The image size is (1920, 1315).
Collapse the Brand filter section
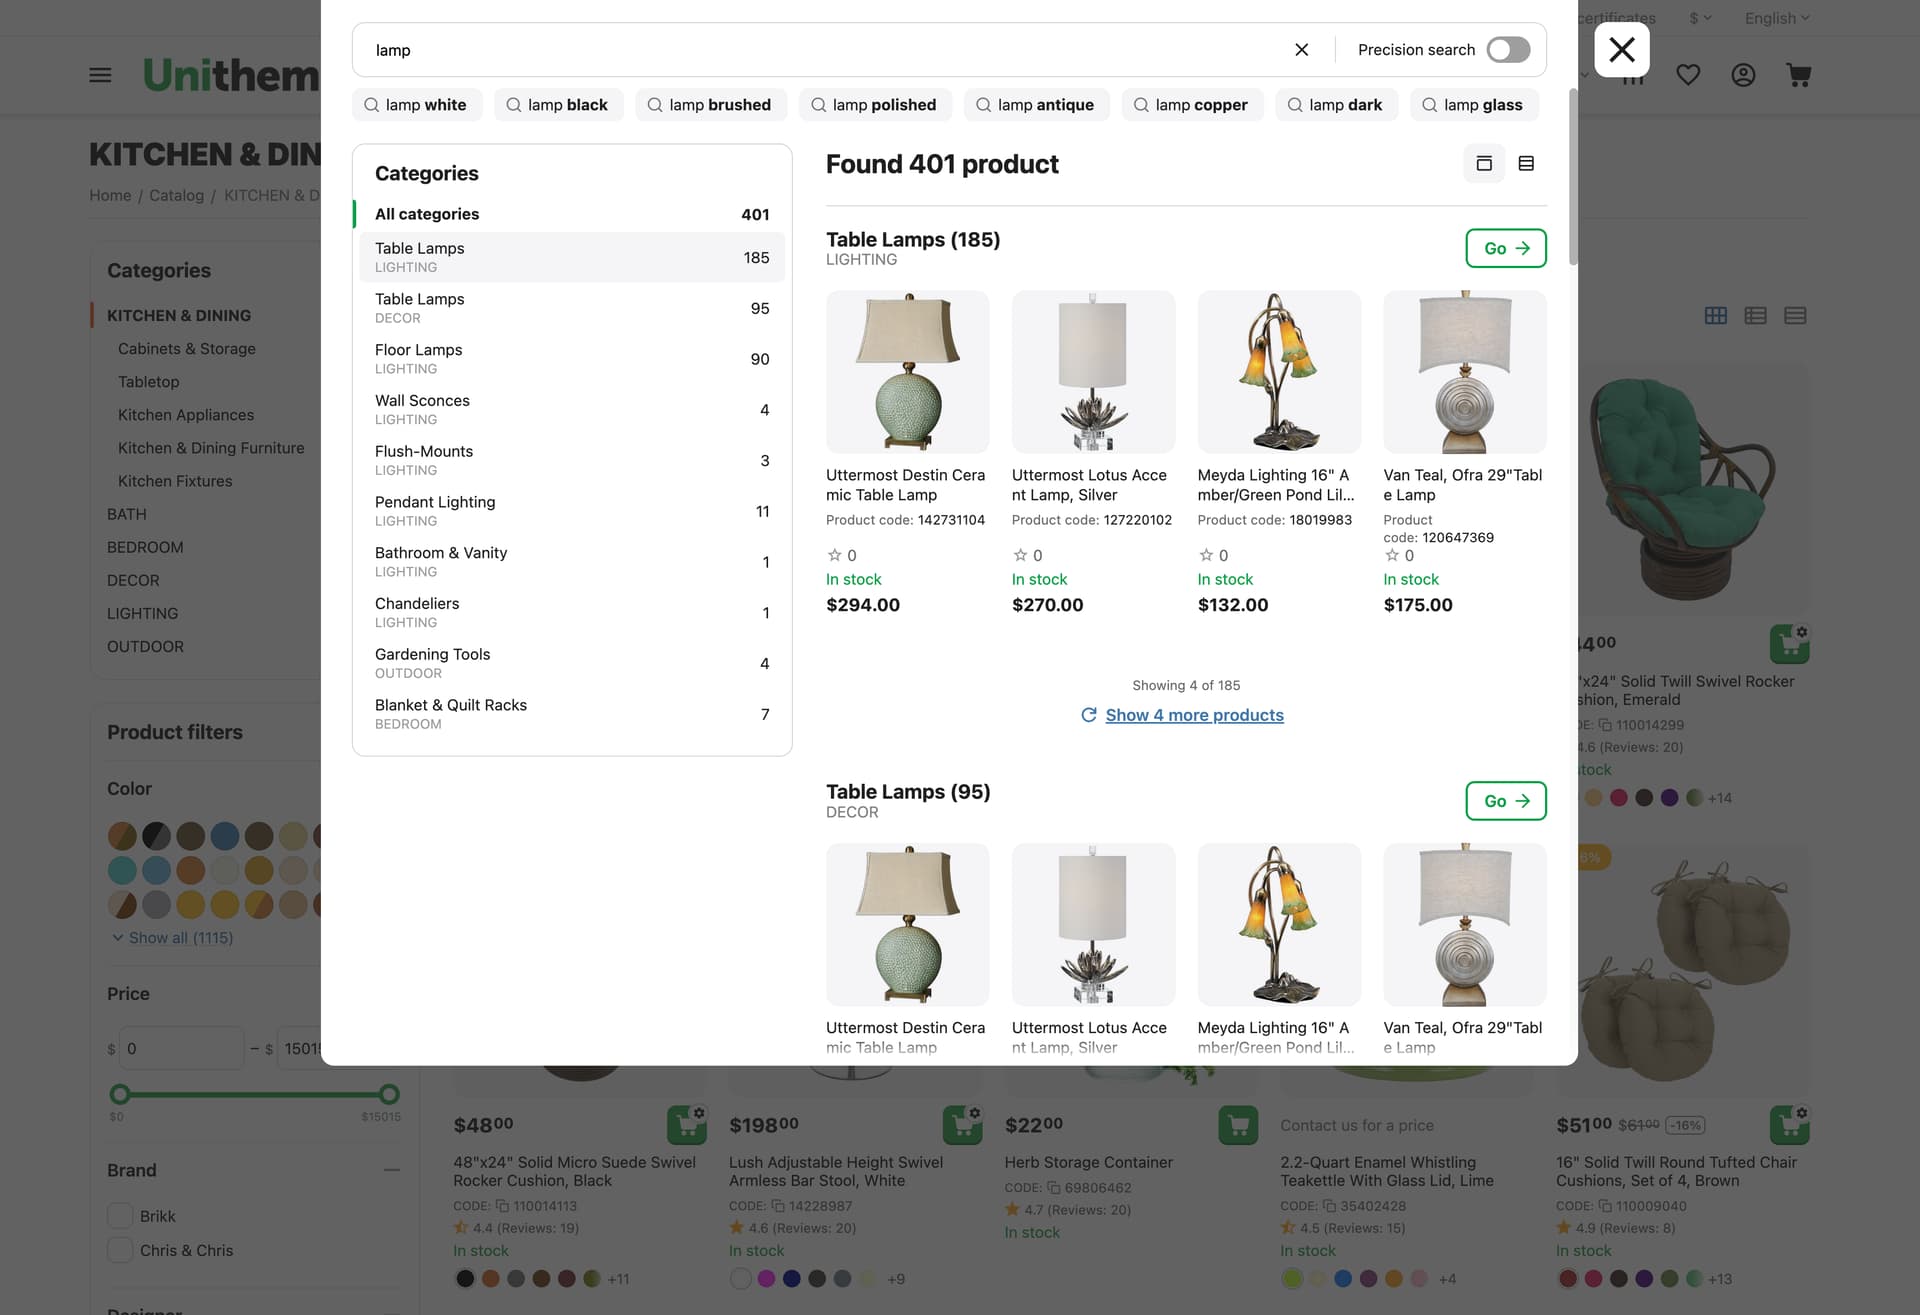(x=392, y=1170)
